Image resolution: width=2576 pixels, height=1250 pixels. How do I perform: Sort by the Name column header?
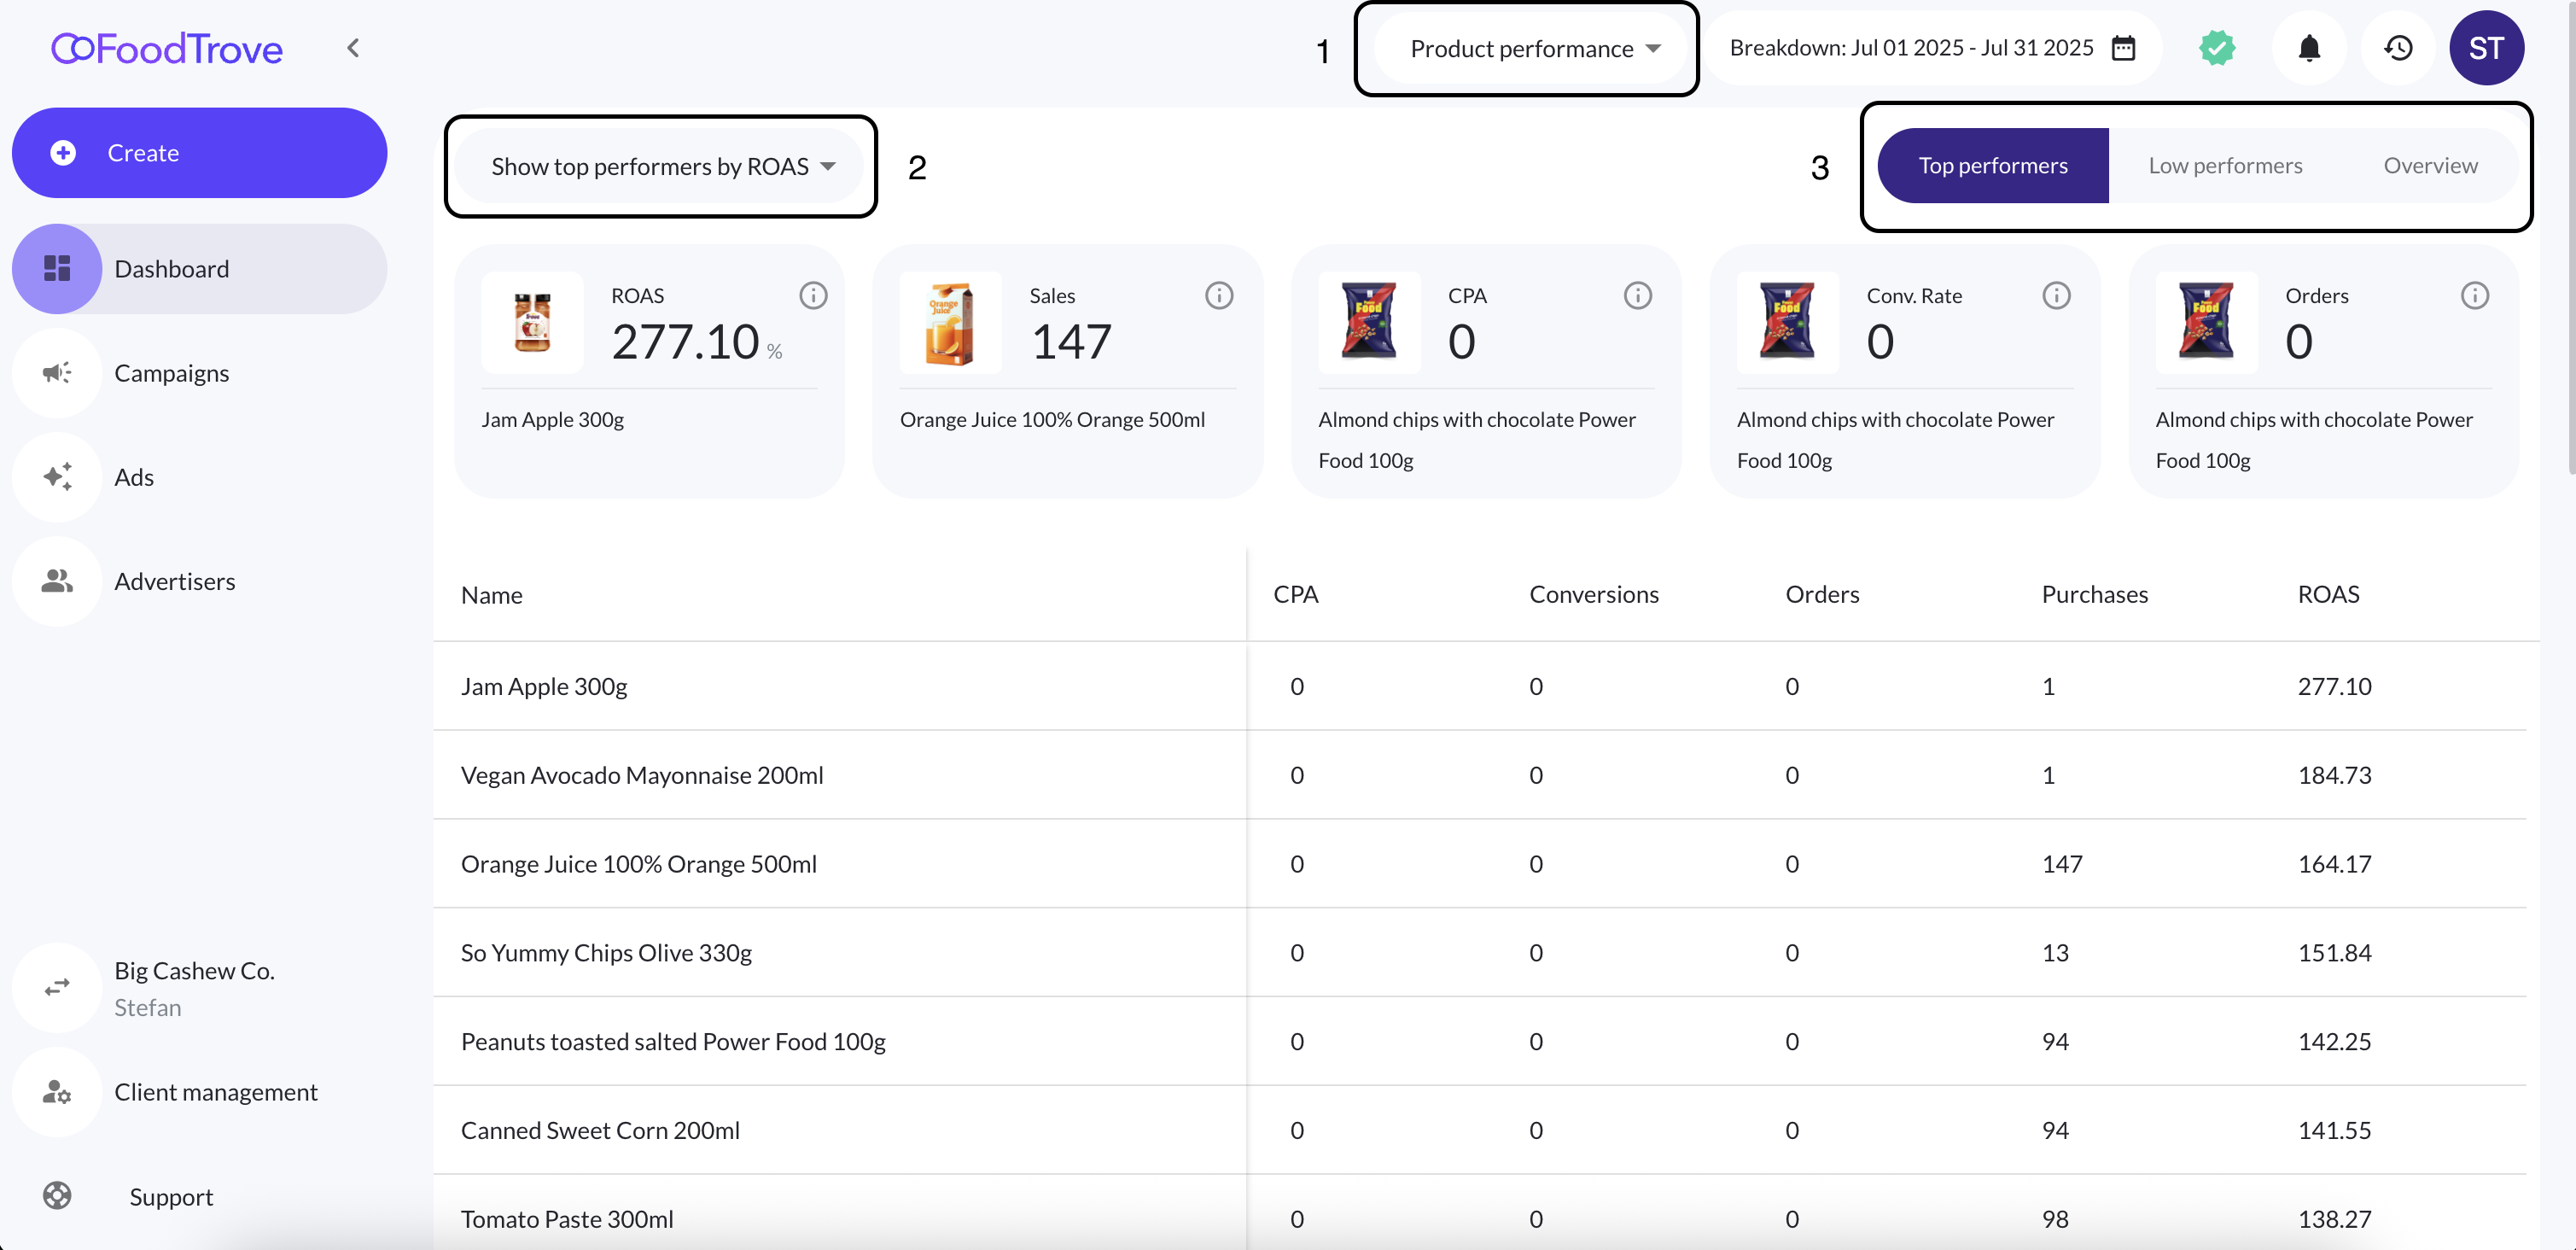[492, 595]
